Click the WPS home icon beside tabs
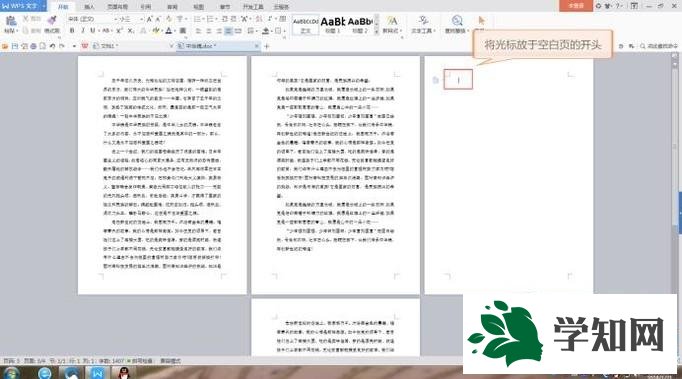The image size is (682, 379). coord(85,46)
